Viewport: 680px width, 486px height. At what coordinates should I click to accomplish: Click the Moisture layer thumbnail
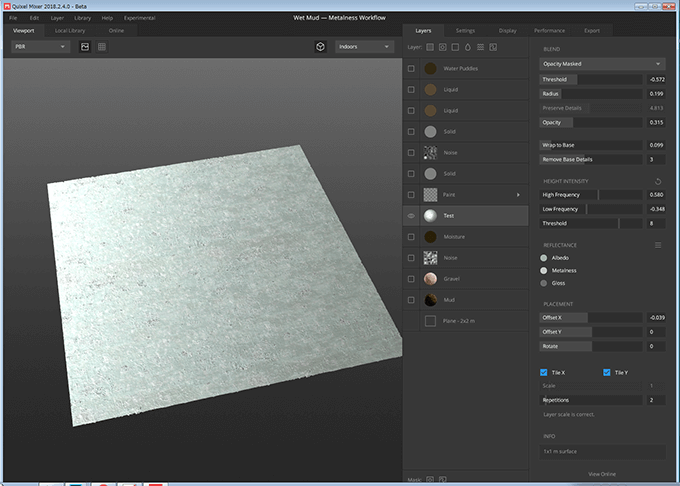tap(430, 237)
